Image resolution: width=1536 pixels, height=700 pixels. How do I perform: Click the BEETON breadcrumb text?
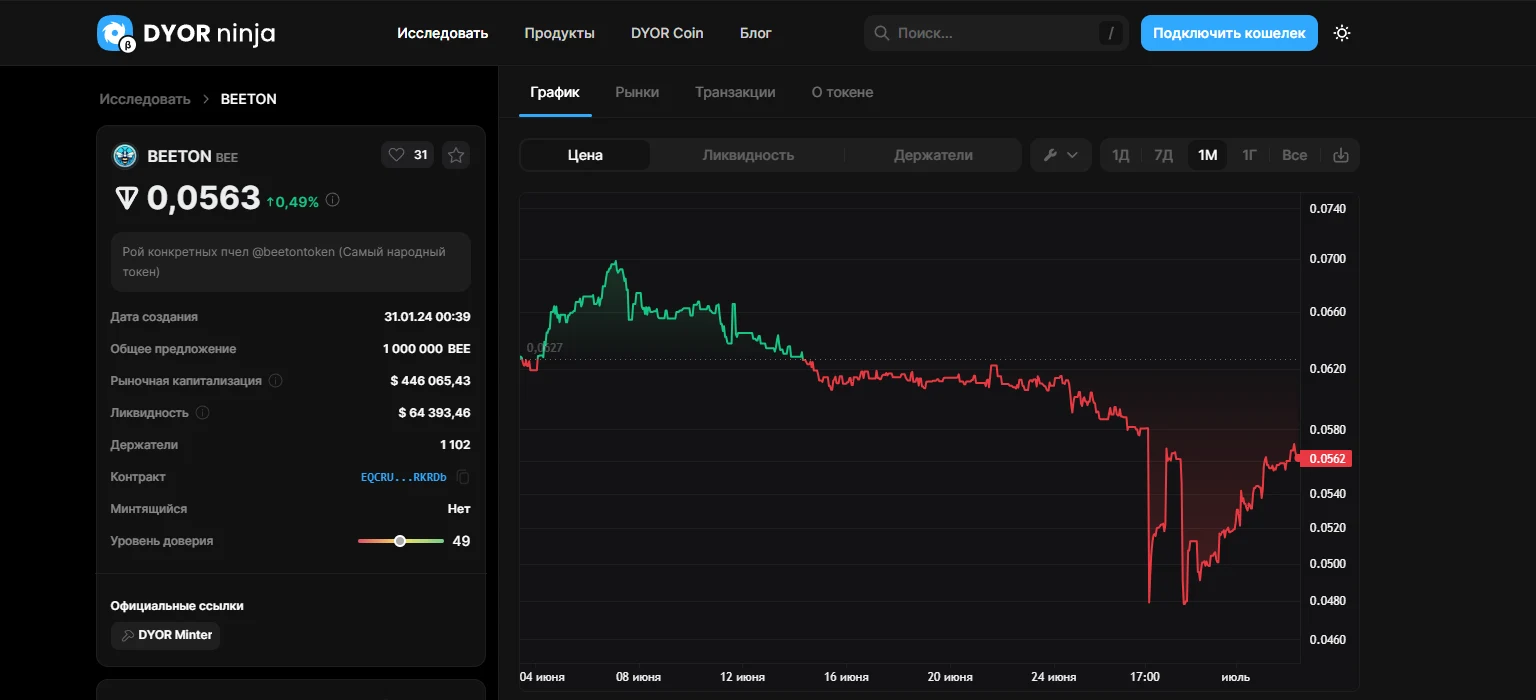[x=249, y=99]
